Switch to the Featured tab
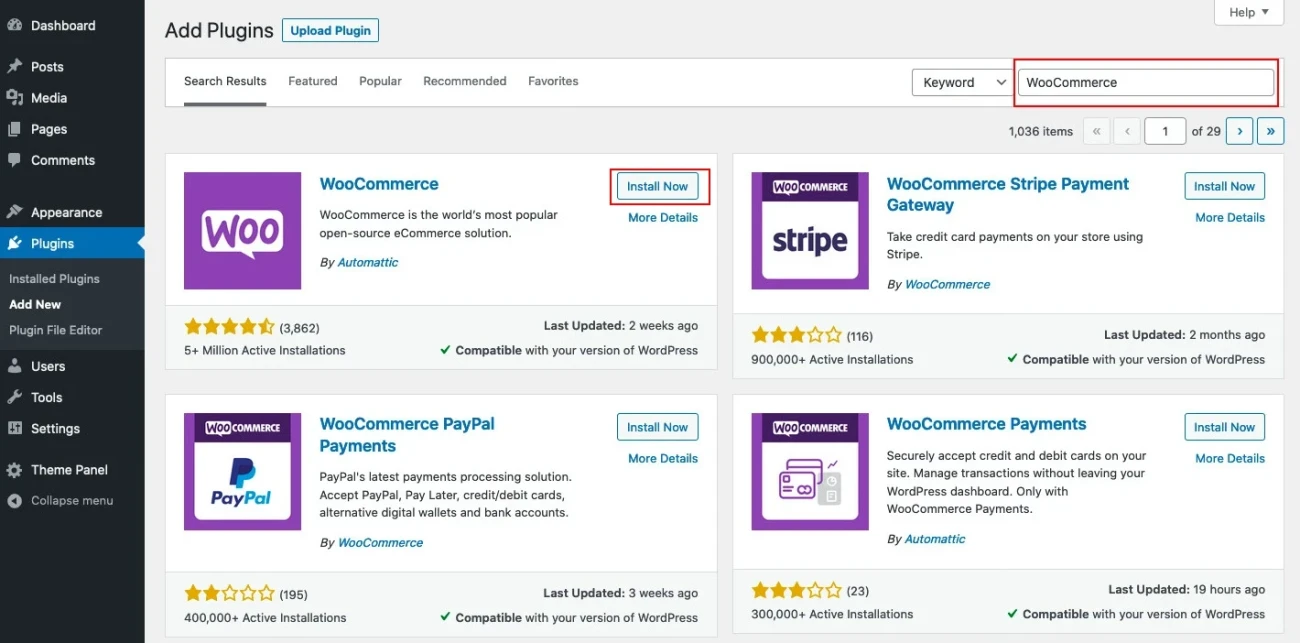The height and width of the screenshot is (643, 1300). pyautogui.click(x=312, y=81)
